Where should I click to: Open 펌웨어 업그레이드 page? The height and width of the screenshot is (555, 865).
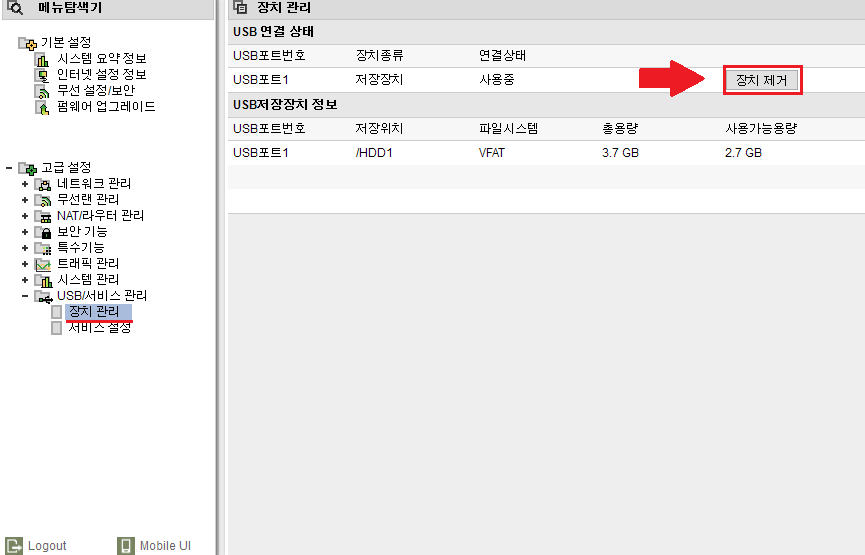click(106, 106)
